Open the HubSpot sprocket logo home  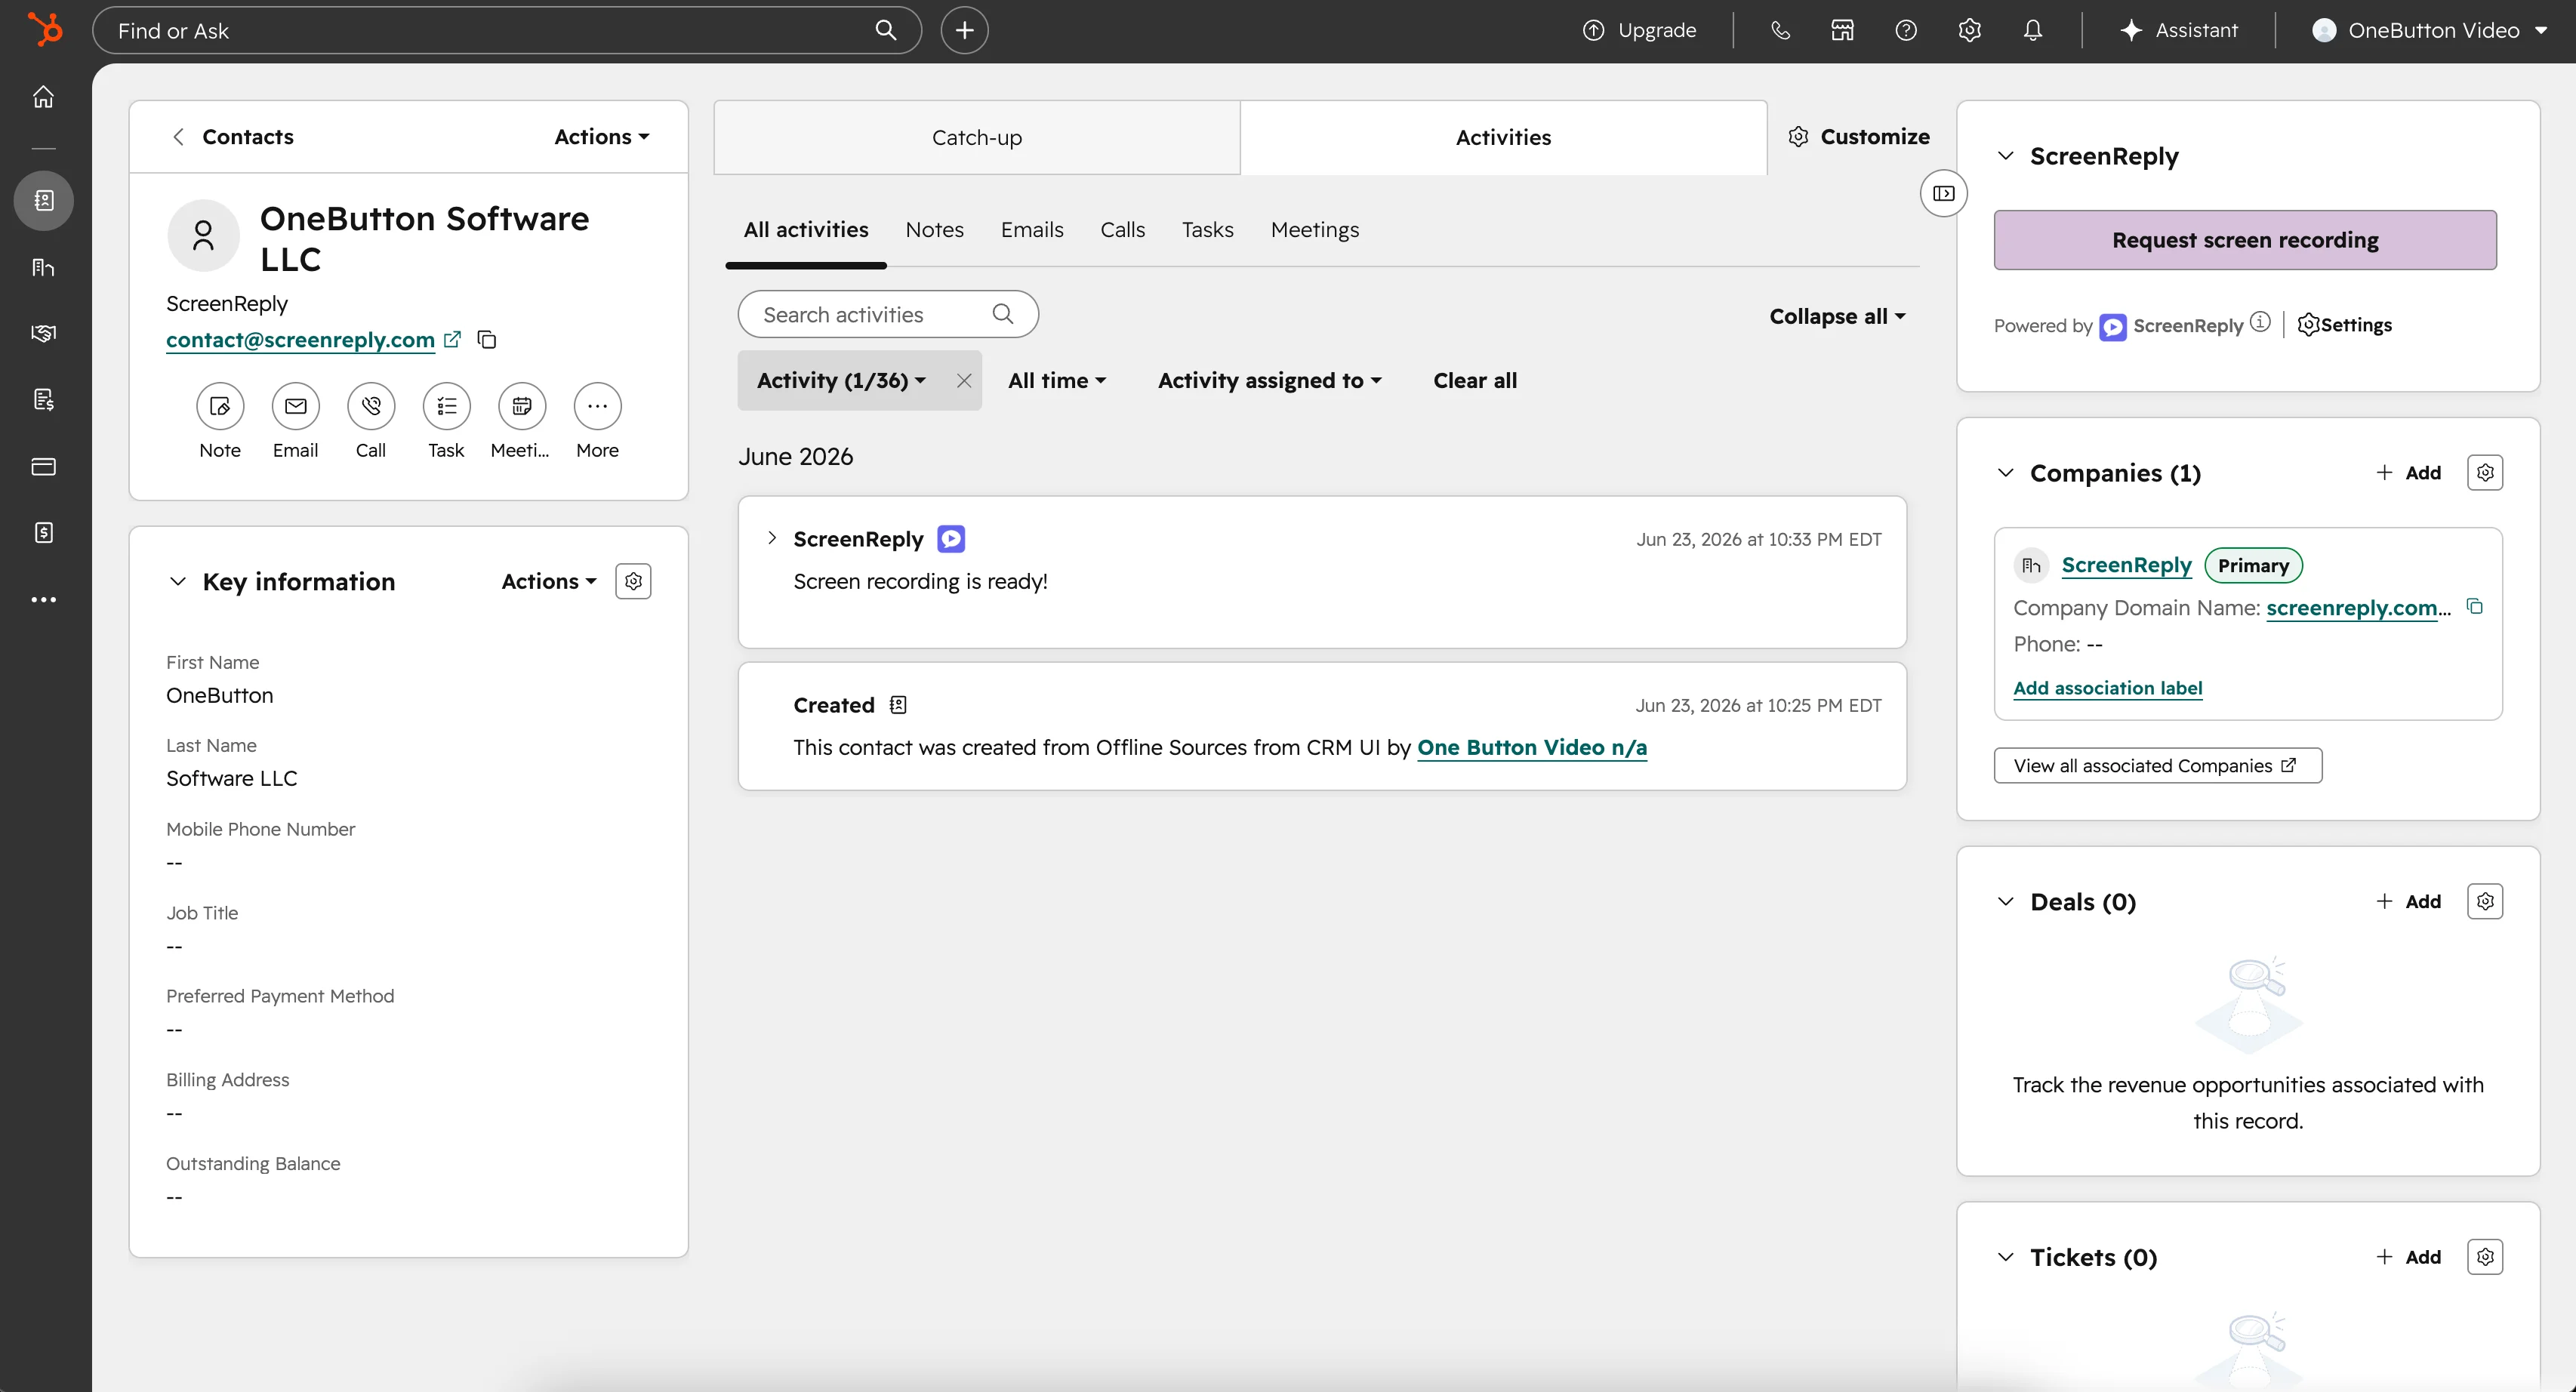pyautogui.click(x=45, y=29)
